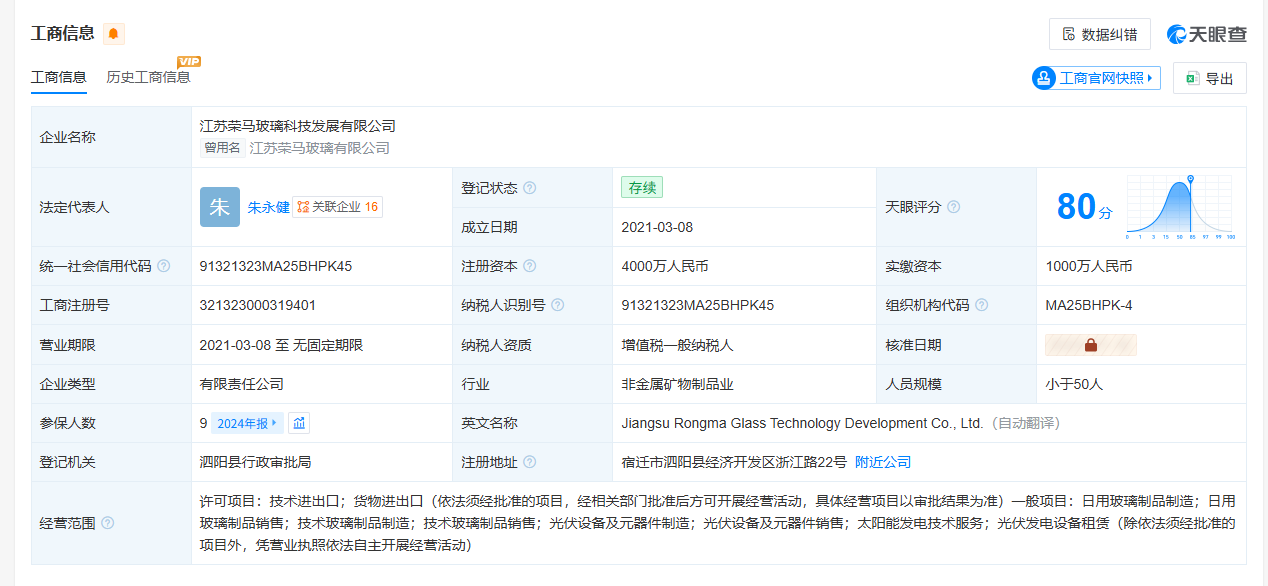The image size is (1268, 586).
Task: Click the question mark next to 天眼评分
Action: pos(953,207)
